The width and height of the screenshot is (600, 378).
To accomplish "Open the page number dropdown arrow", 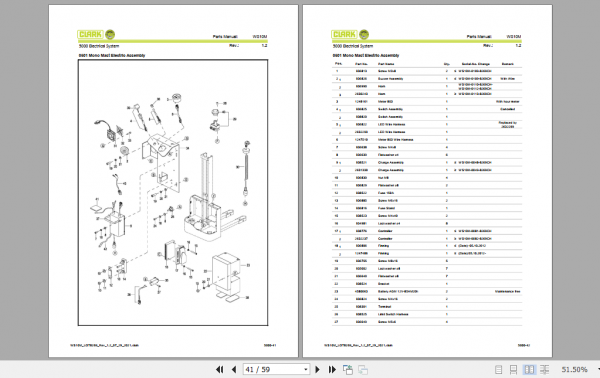I will pyautogui.click(x=305, y=370).
